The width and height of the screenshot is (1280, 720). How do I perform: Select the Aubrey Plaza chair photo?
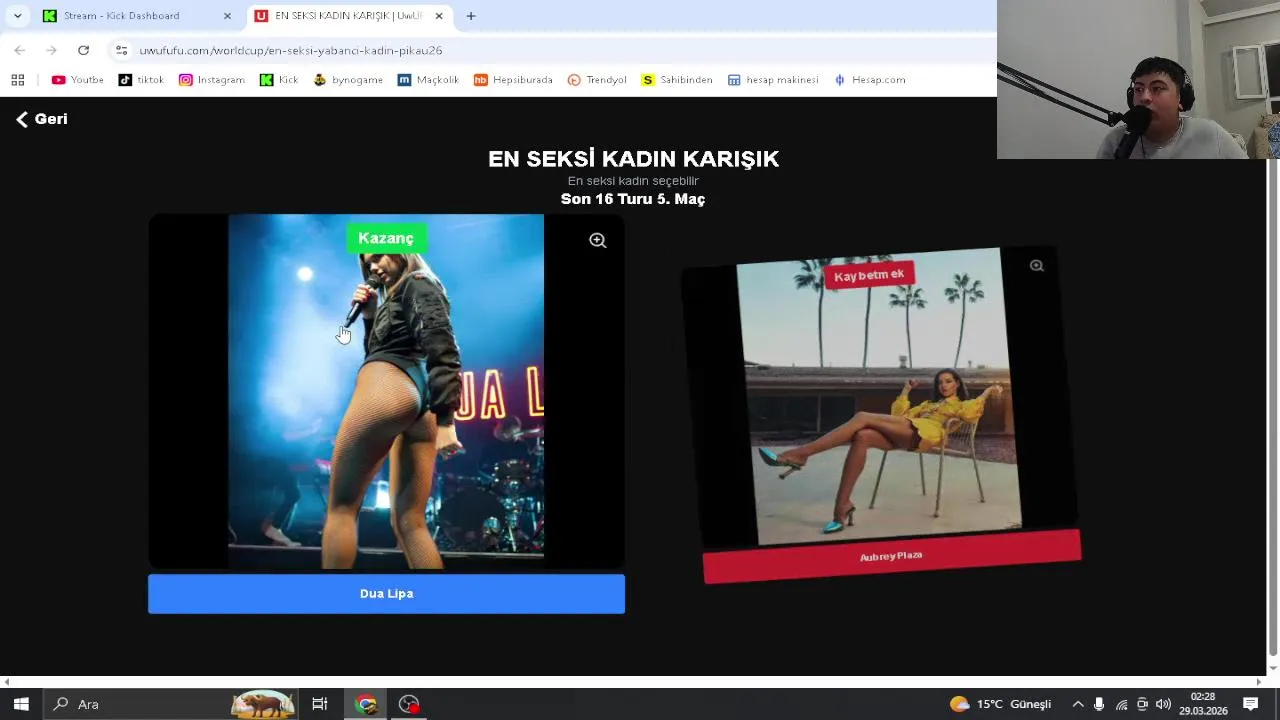[880, 397]
